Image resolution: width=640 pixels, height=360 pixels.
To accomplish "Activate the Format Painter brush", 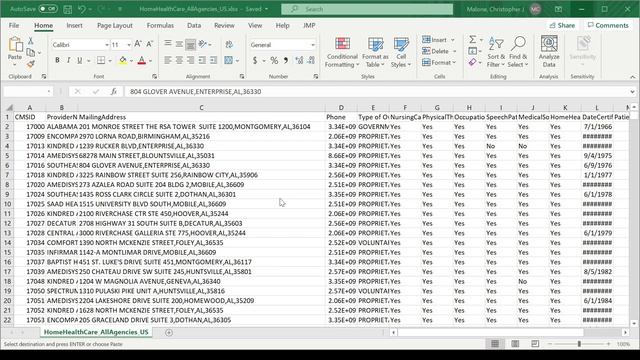I will click(31, 64).
